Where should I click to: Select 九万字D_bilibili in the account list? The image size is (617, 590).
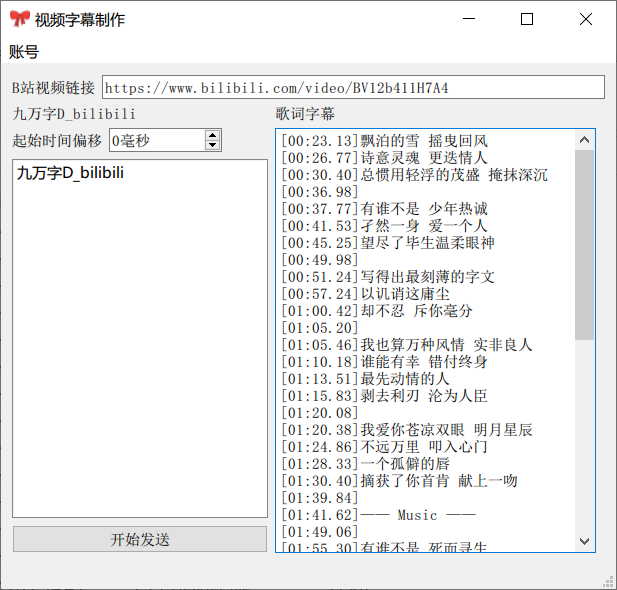coord(70,173)
